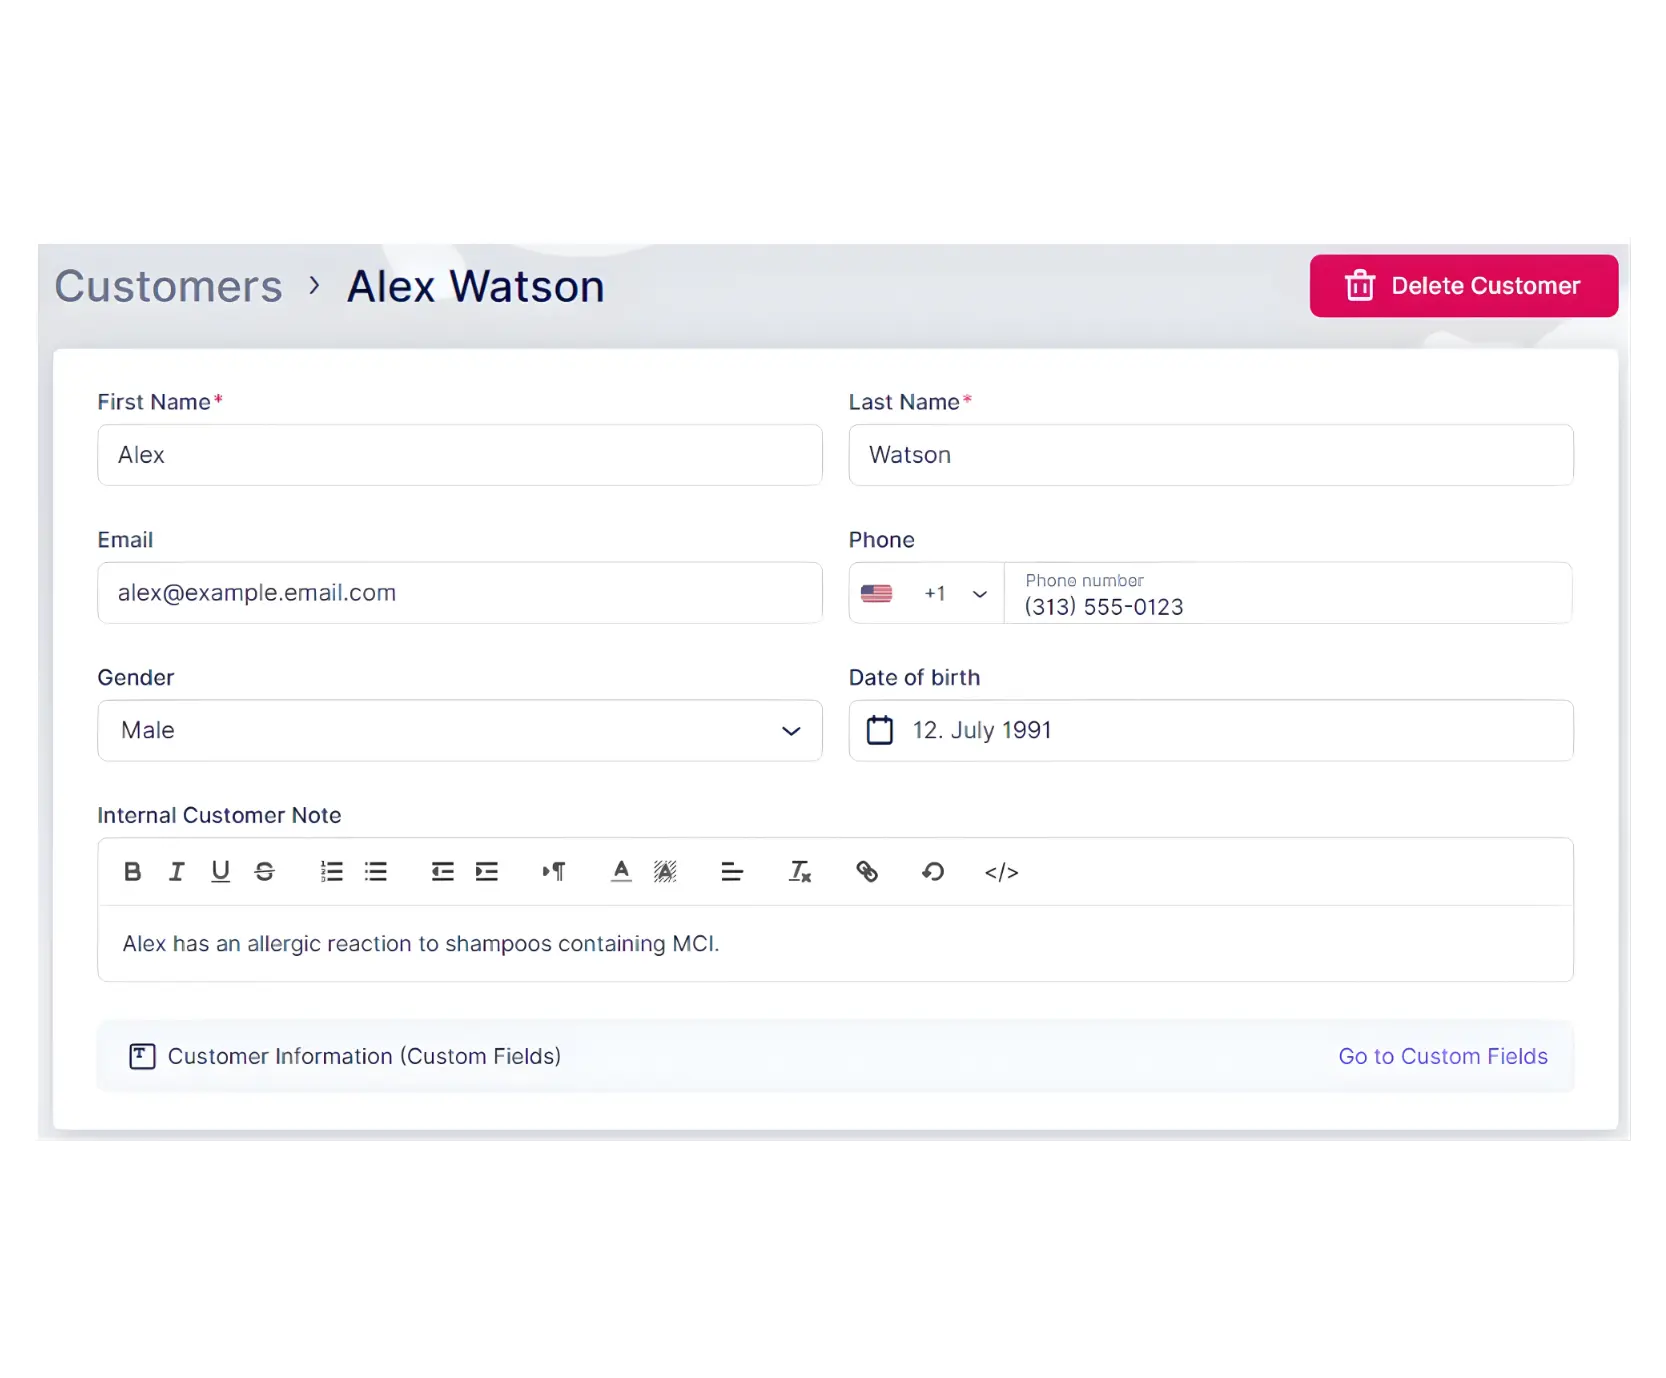Viewport: 1666px width, 1378px height.
Task: Undo the last change in the note
Action: [933, 871]
